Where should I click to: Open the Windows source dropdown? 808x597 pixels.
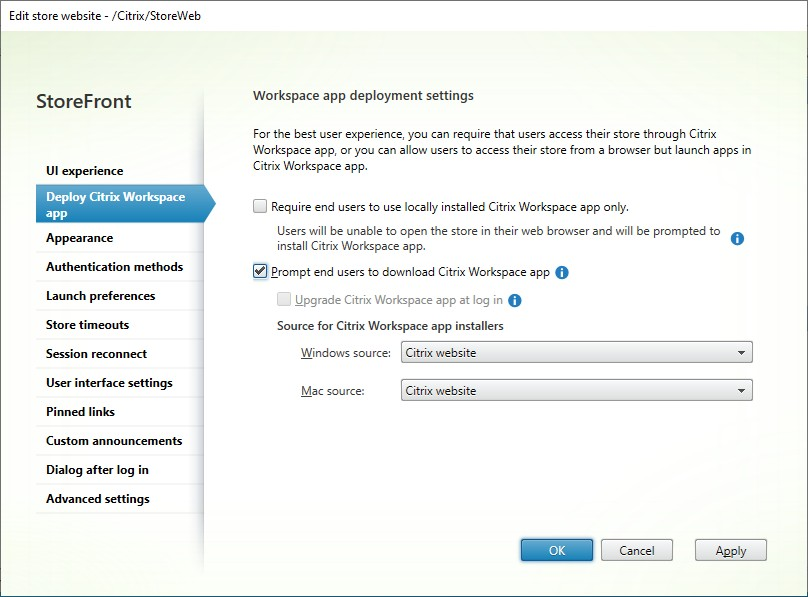pyautogui.click(x=575, y=352)
